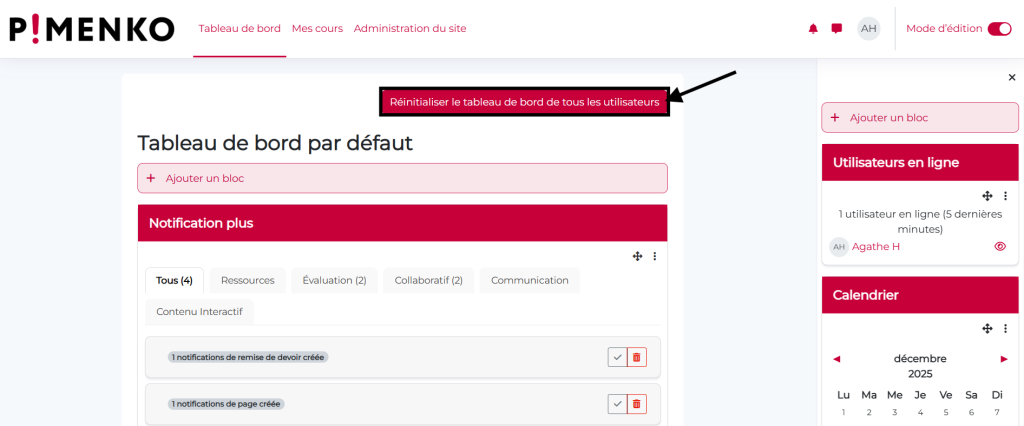Go to next month in Calendrier
Screen dimensions: 1024x426
click(1004, 358)
